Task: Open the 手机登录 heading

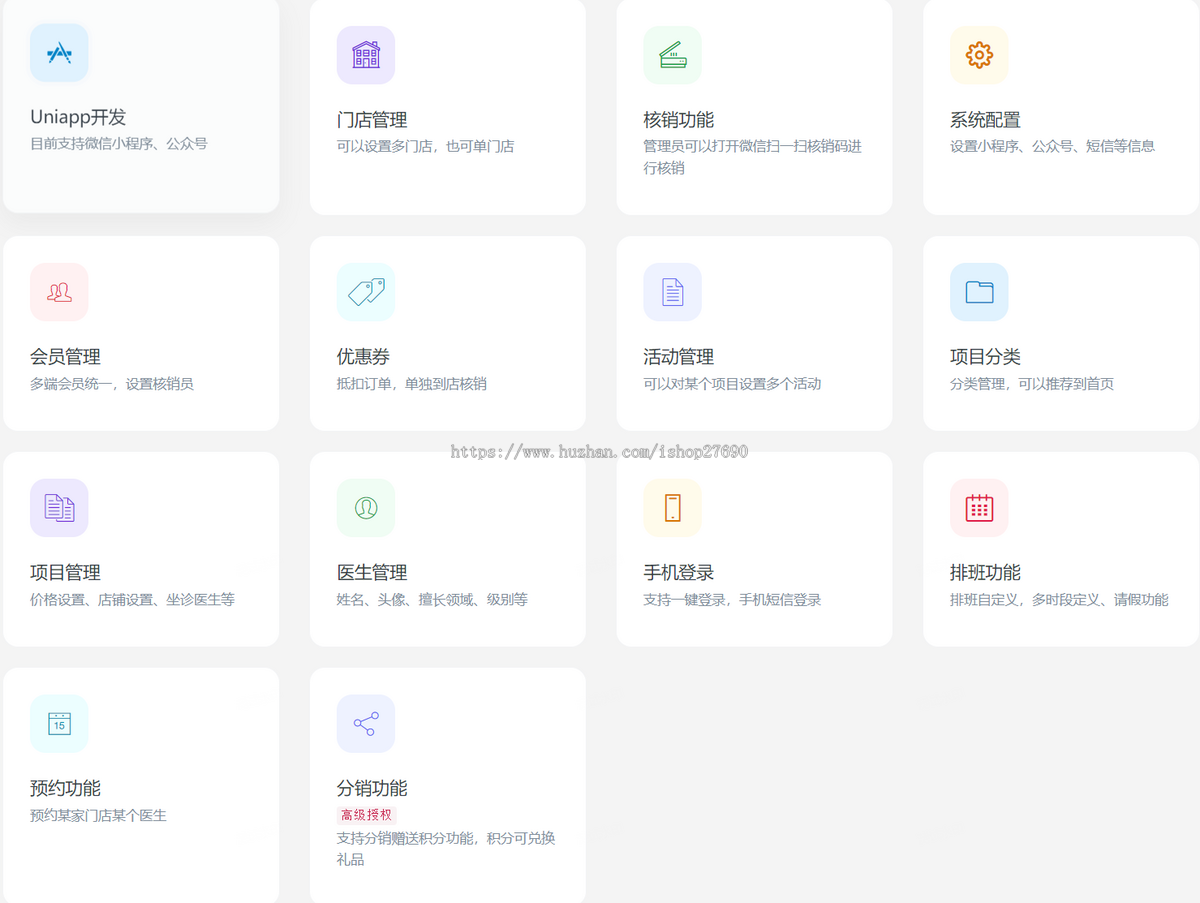Action: click(678, 573)
